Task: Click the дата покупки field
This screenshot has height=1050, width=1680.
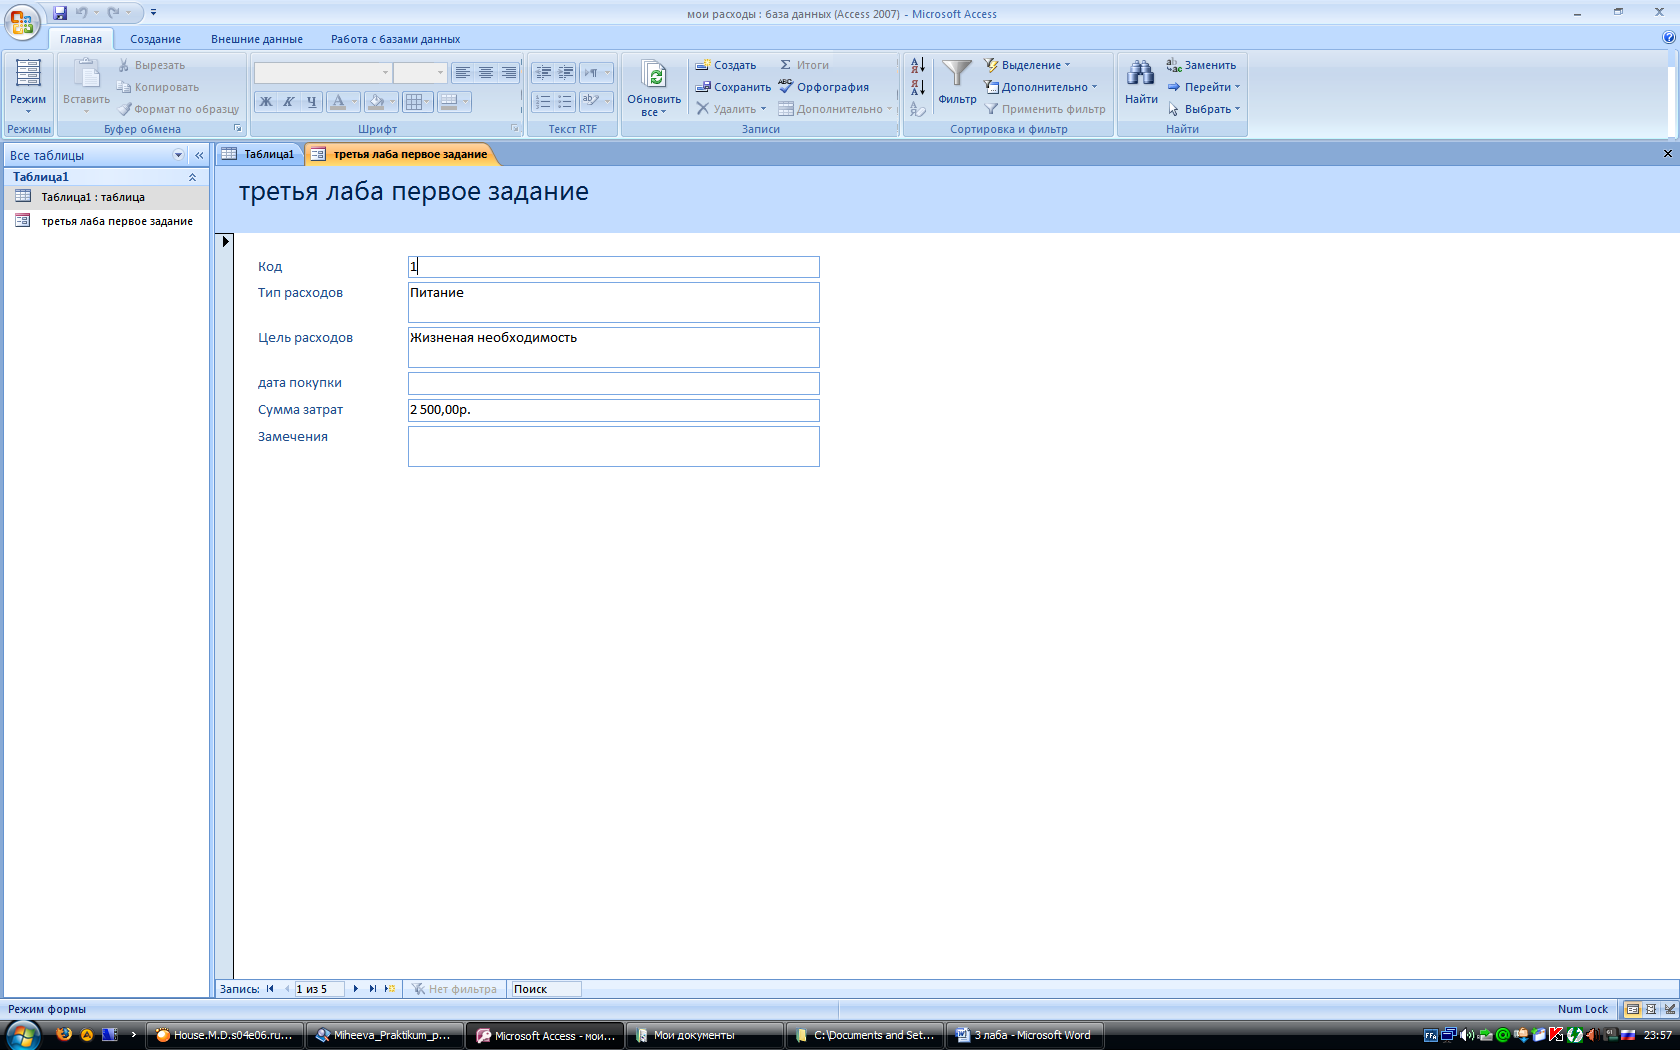Action: pyautogui.click(x=614, y=384)
